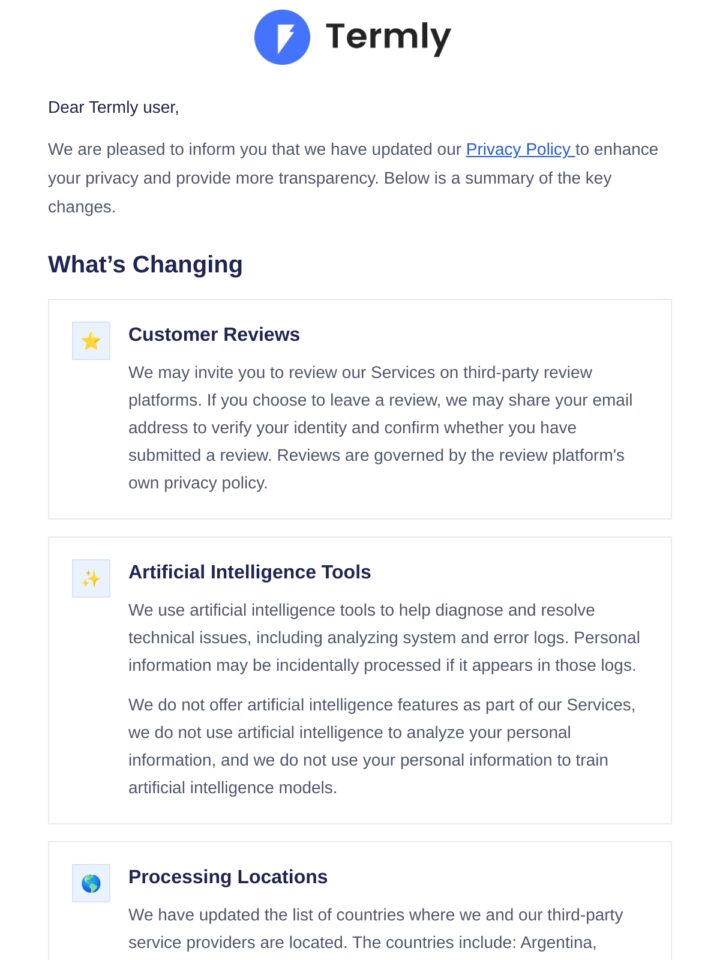Open the Privacy Policy link
720x960 pixels.
520,149
